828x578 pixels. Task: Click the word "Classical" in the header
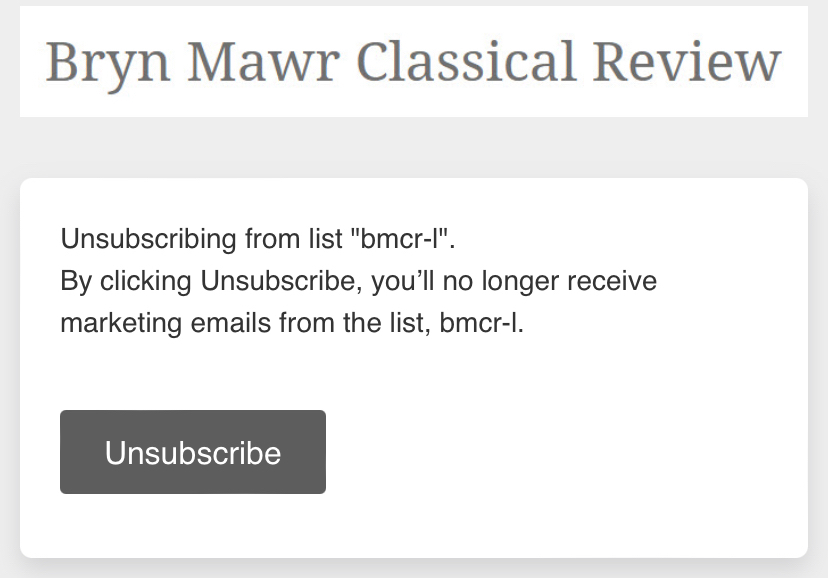point(466,62)
